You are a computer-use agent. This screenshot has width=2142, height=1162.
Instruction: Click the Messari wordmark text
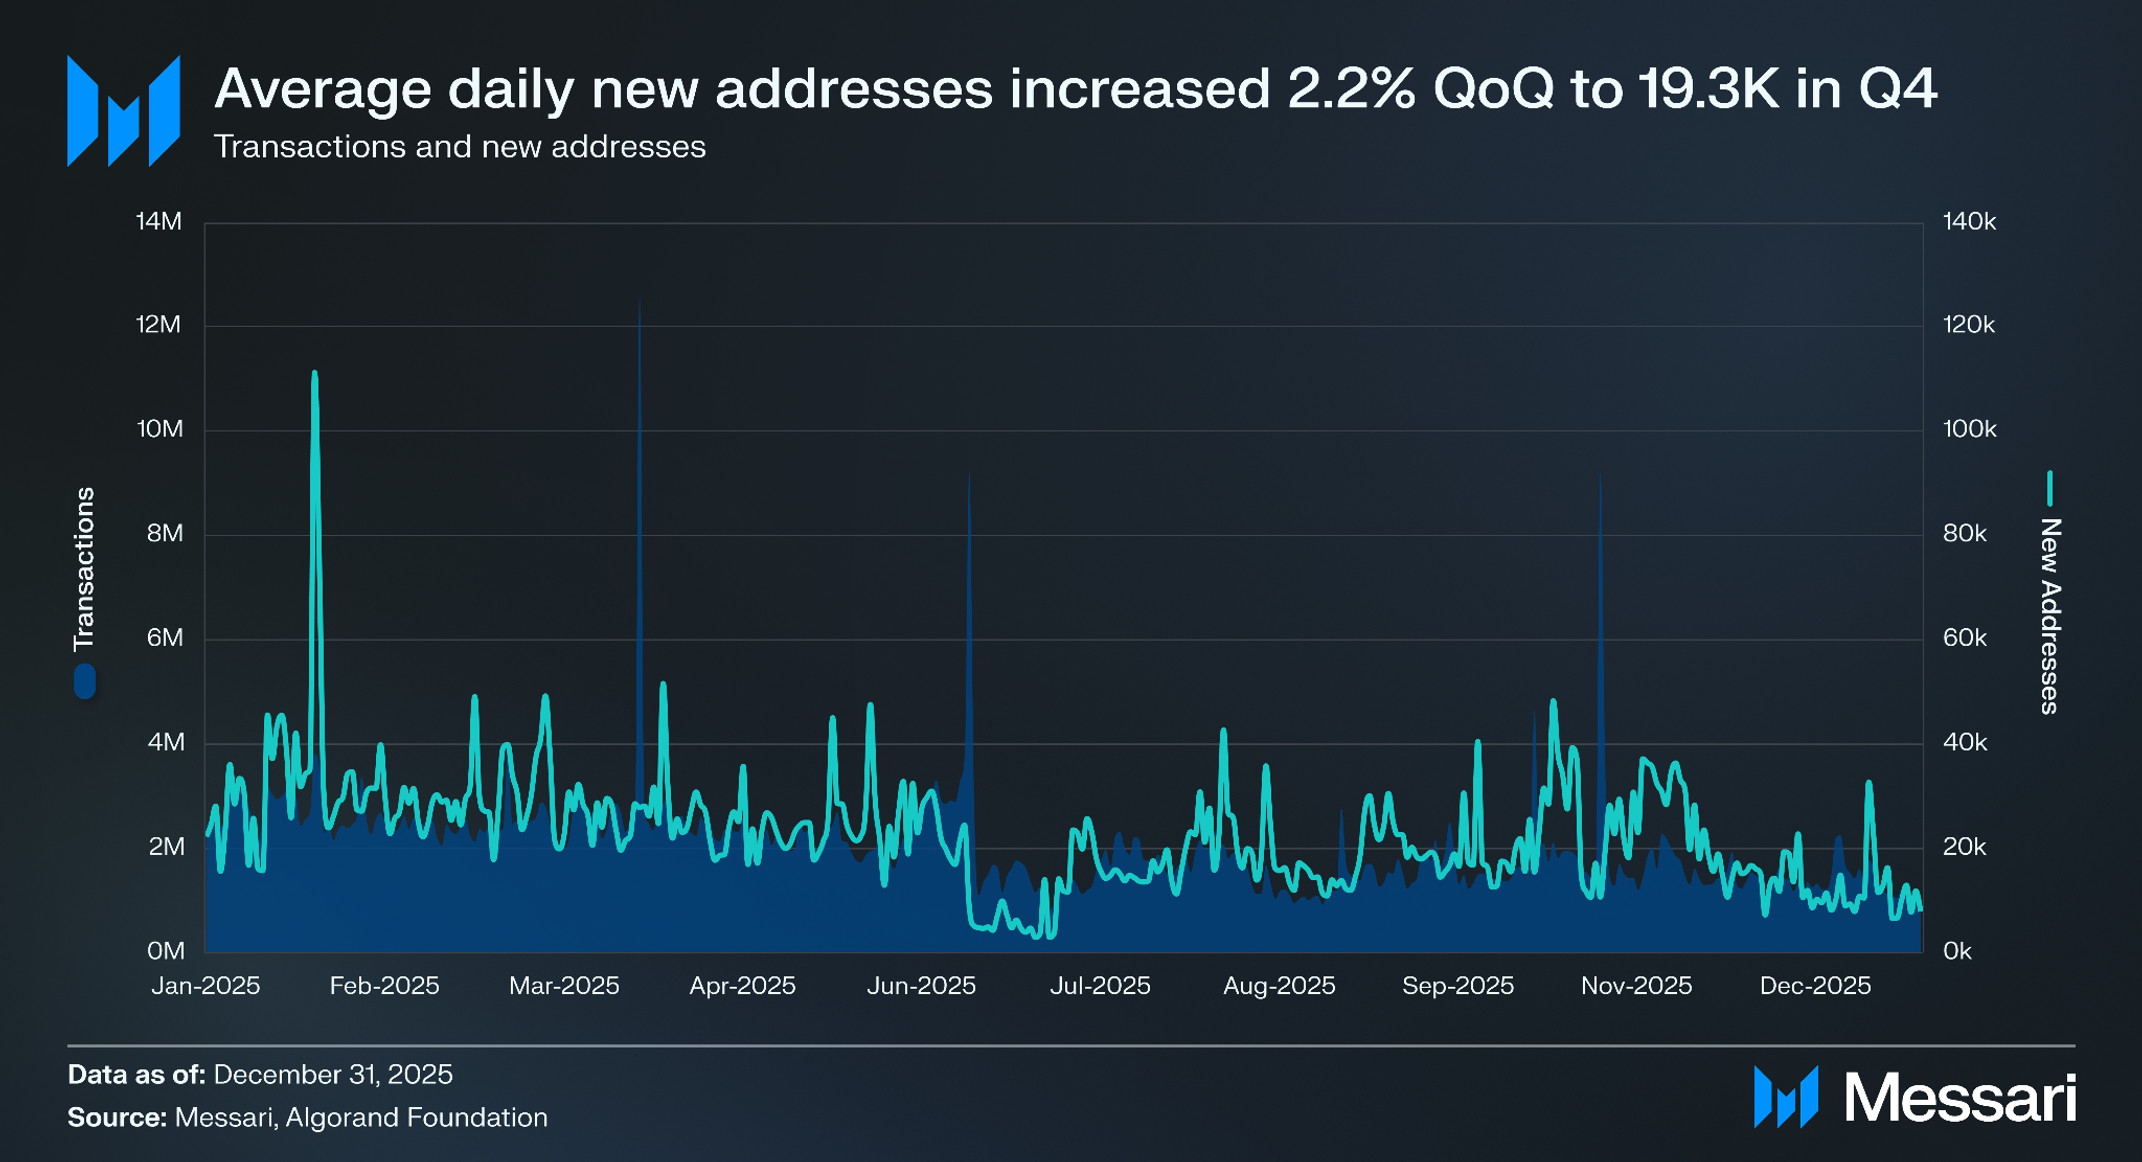click(1960, 1098)
